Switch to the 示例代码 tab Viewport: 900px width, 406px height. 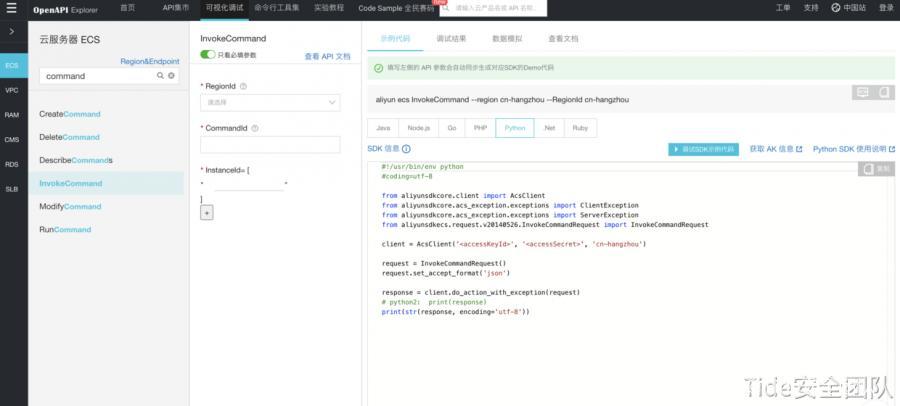click(395, 38)
